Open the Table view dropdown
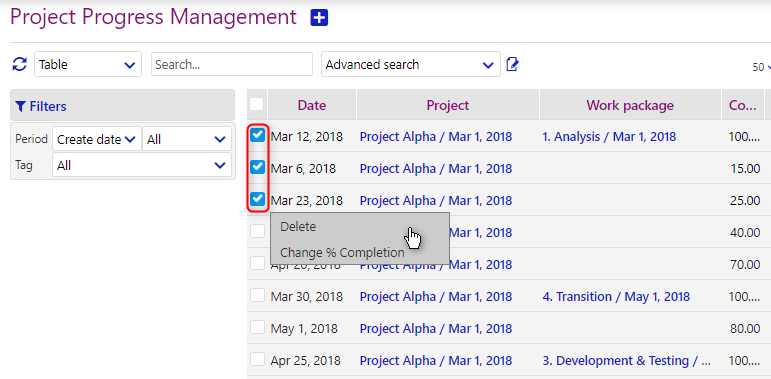The image size is (771, 379). pyautogui.click(x=88, y=64)
